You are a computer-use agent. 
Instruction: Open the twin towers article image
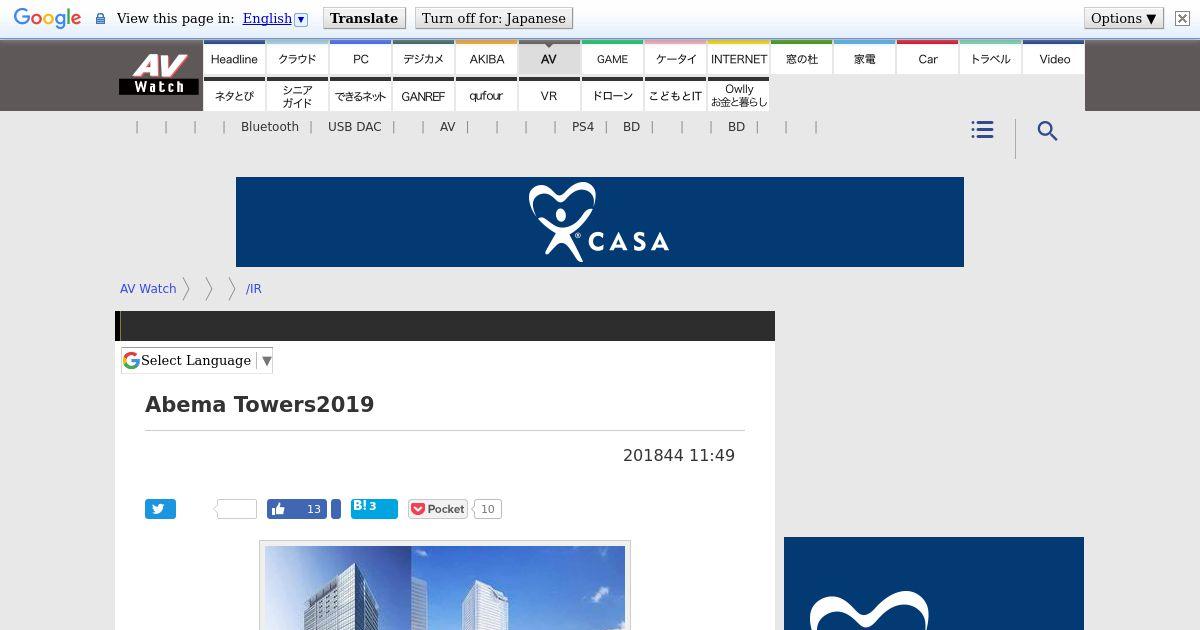pyautogui.click(x=445, y=587)
